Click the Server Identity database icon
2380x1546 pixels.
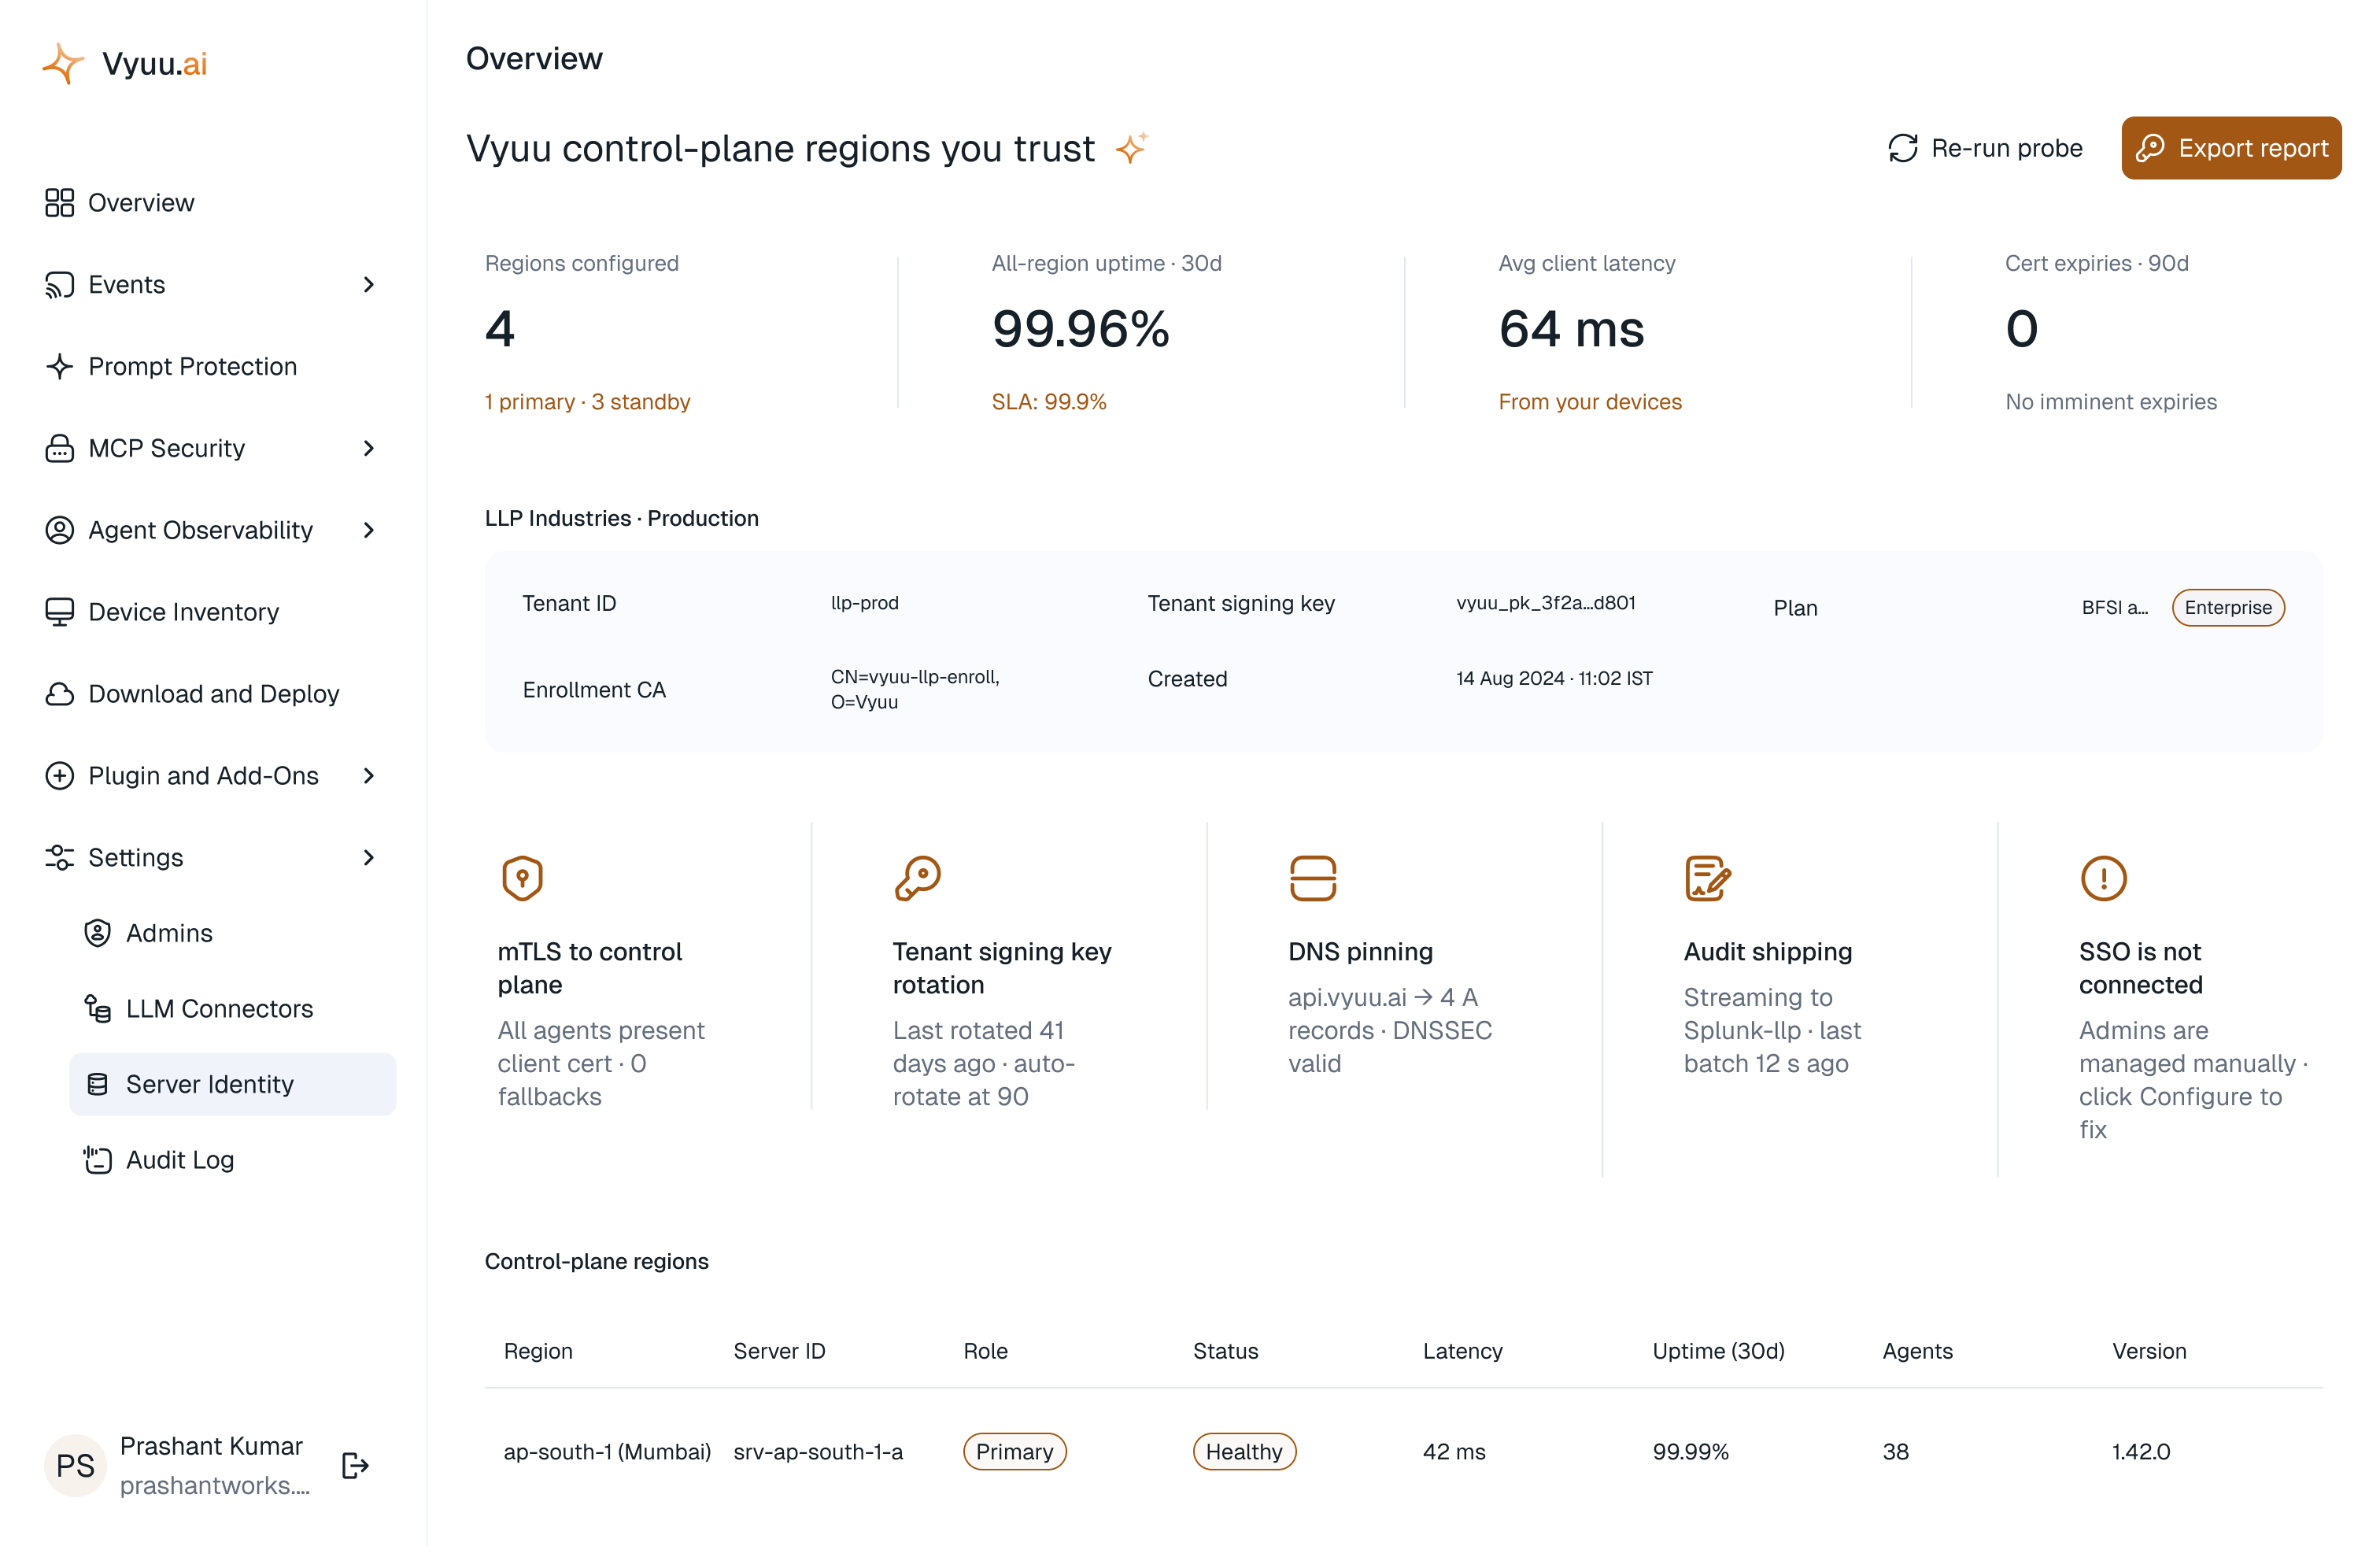tap(97, 1085)
